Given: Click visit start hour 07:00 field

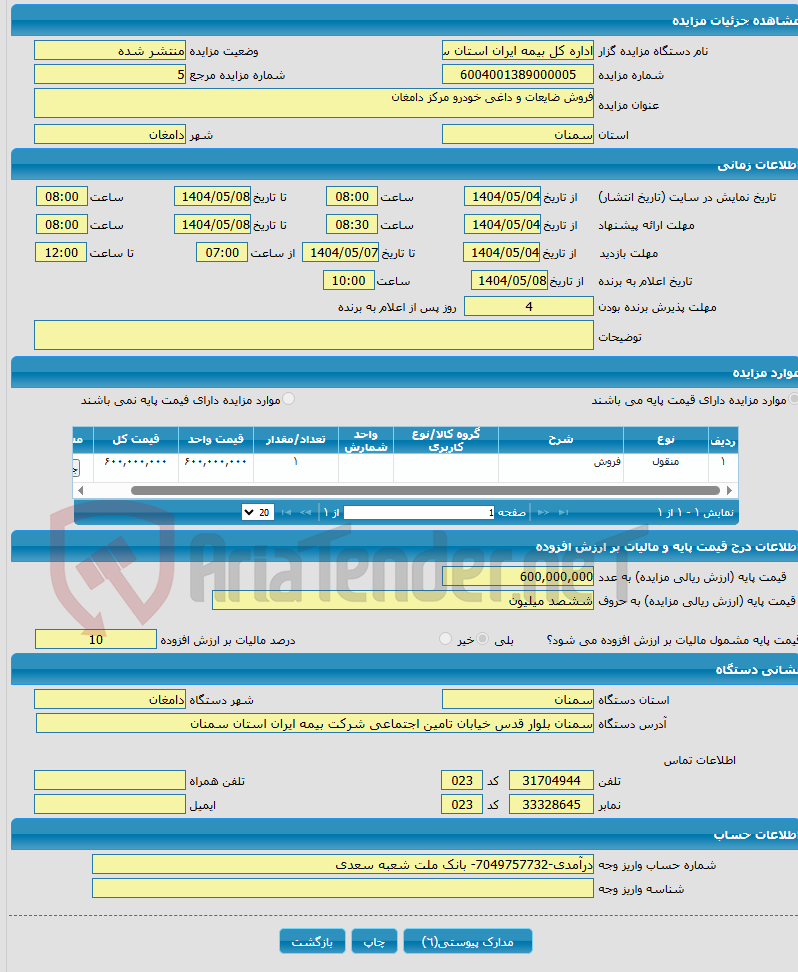Looking at the screenshot, I should tap(222, 253).
